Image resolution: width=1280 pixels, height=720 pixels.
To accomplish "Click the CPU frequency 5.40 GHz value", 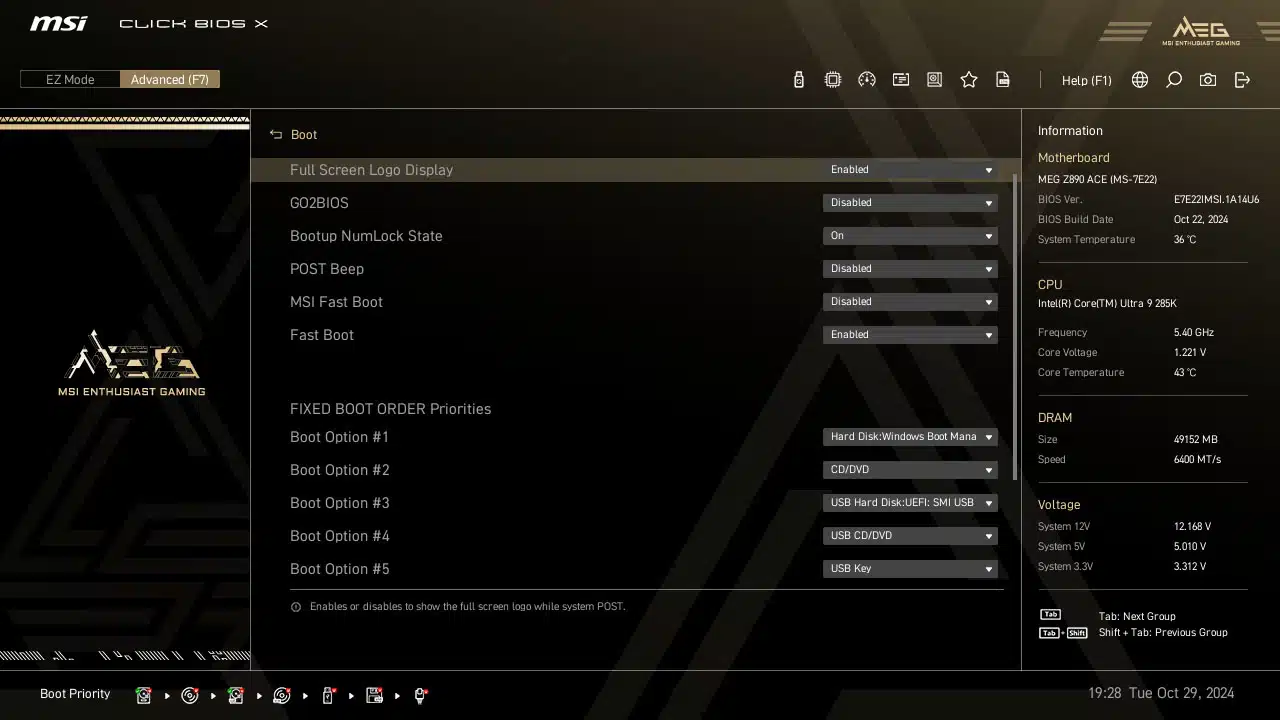I will click(x=1193, y=333).
